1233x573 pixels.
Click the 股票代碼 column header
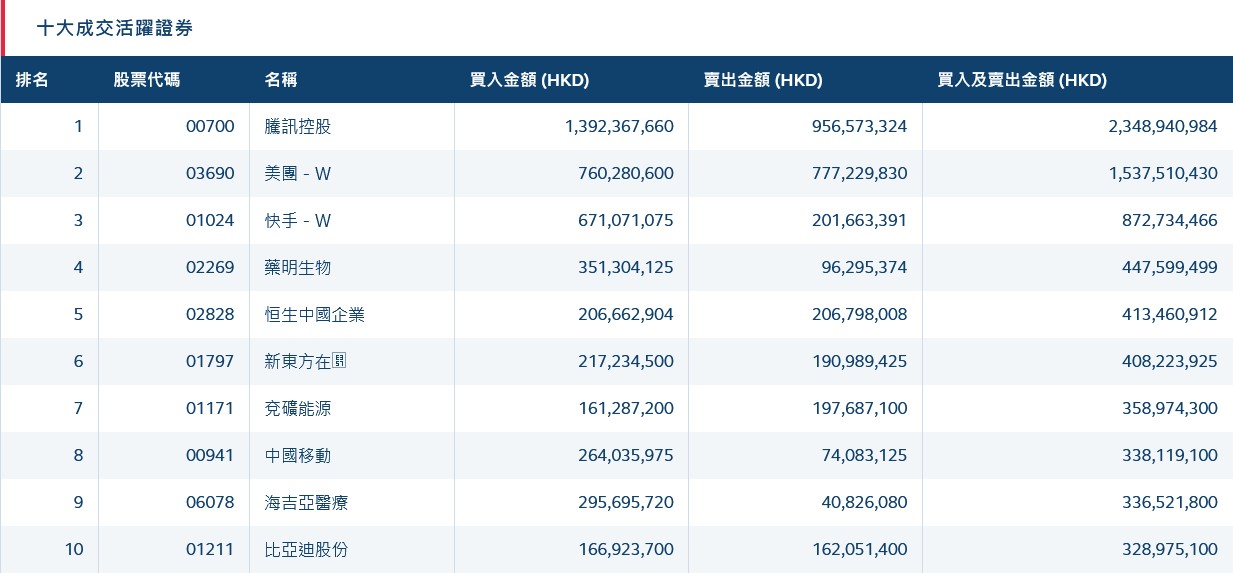click(x=146, y=81)
